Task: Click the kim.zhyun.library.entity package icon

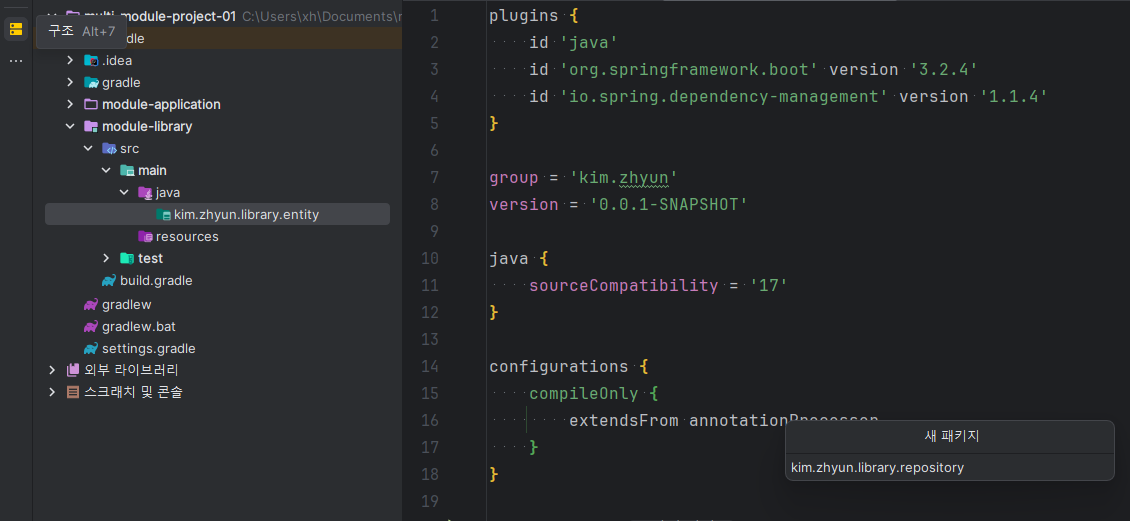Action: click(164, 214)
